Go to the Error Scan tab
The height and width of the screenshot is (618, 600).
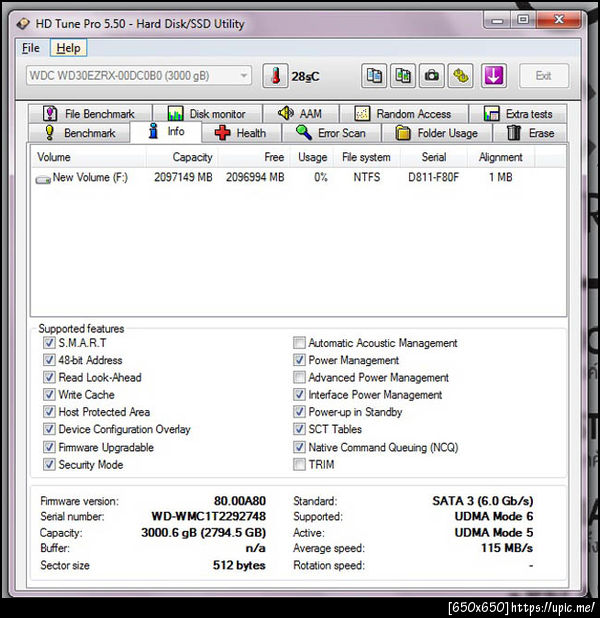[332, 133]
